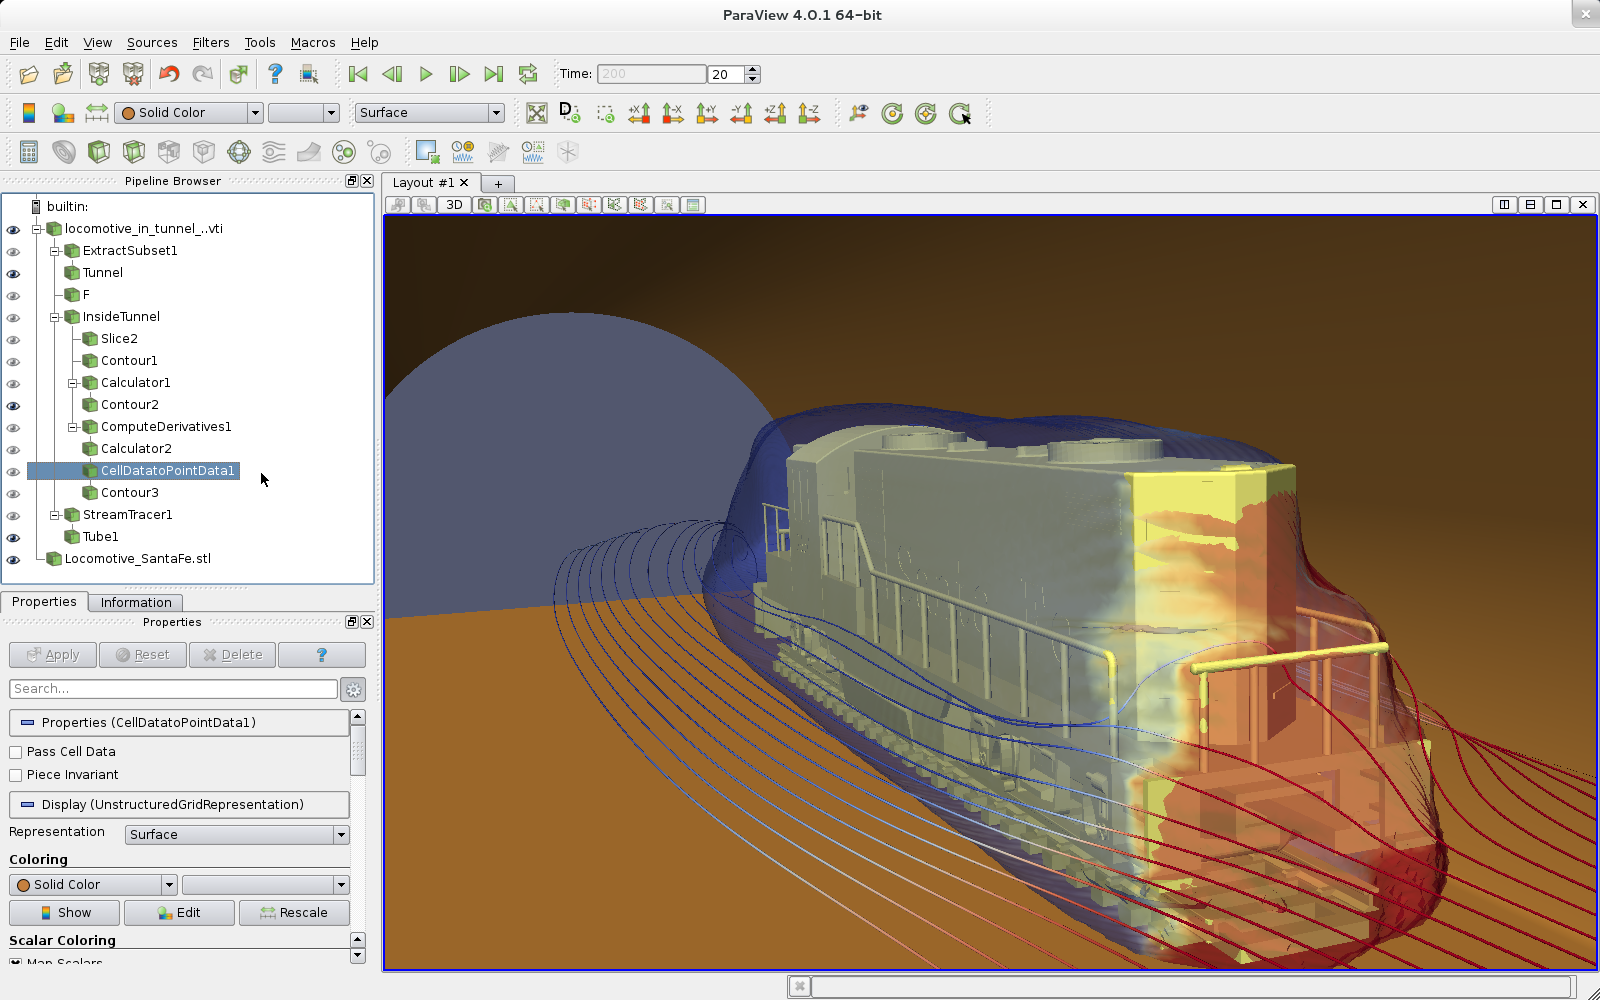Jump to the last frame
This screenshot has width=1600, height=1000.
[493, 74]
